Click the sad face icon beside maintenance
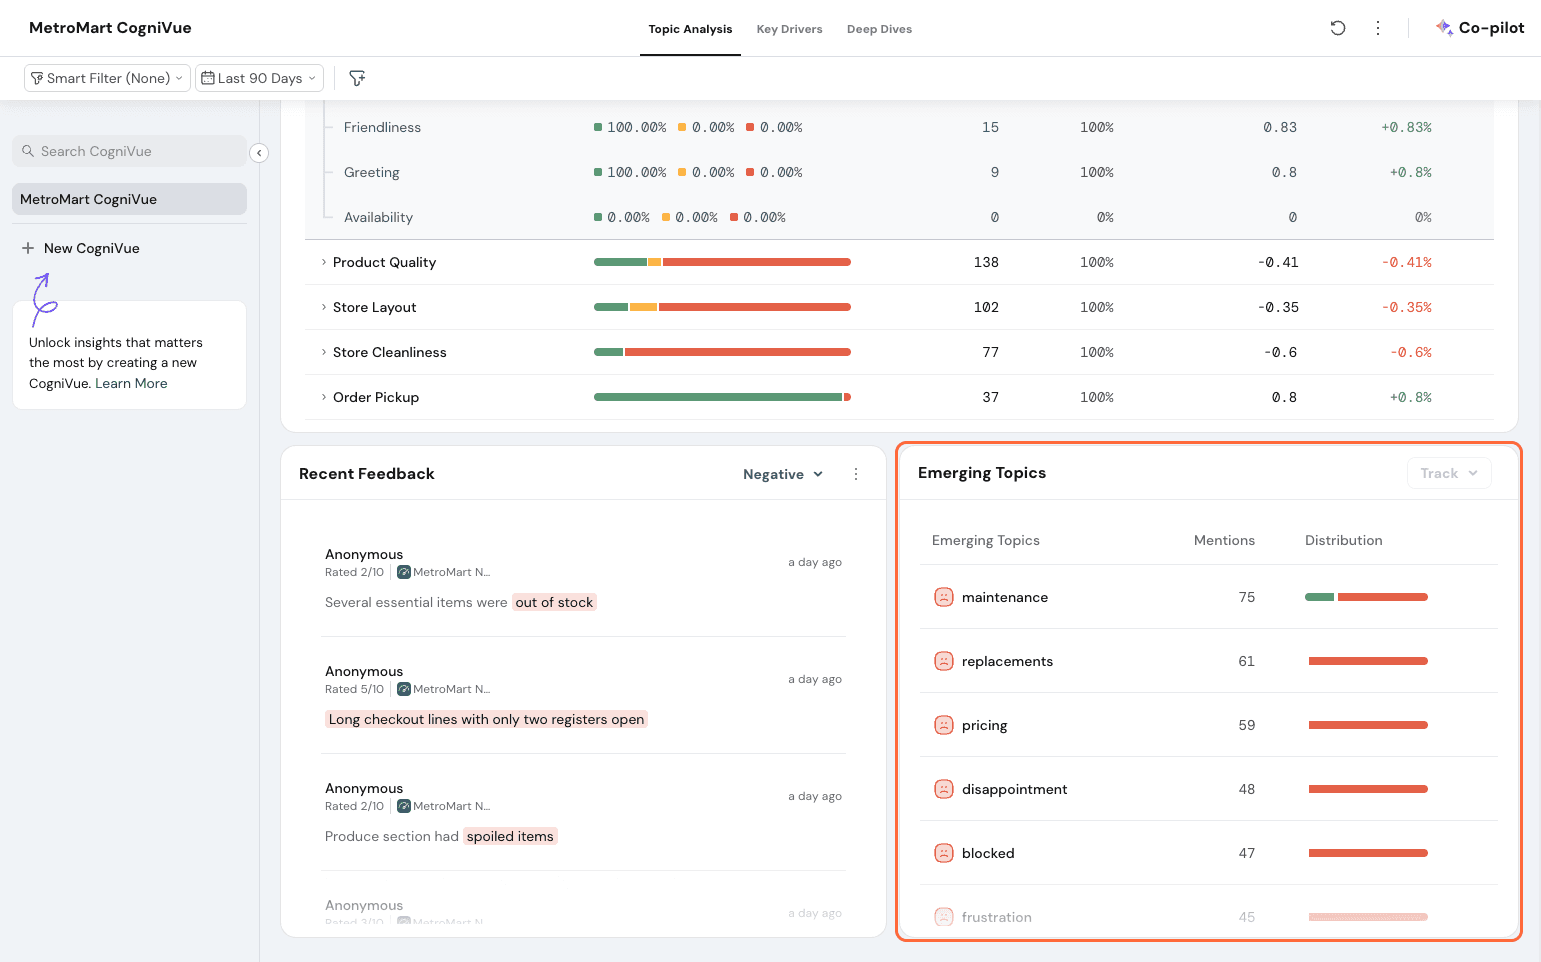The image size is (1541, 962). pos(943,597)
